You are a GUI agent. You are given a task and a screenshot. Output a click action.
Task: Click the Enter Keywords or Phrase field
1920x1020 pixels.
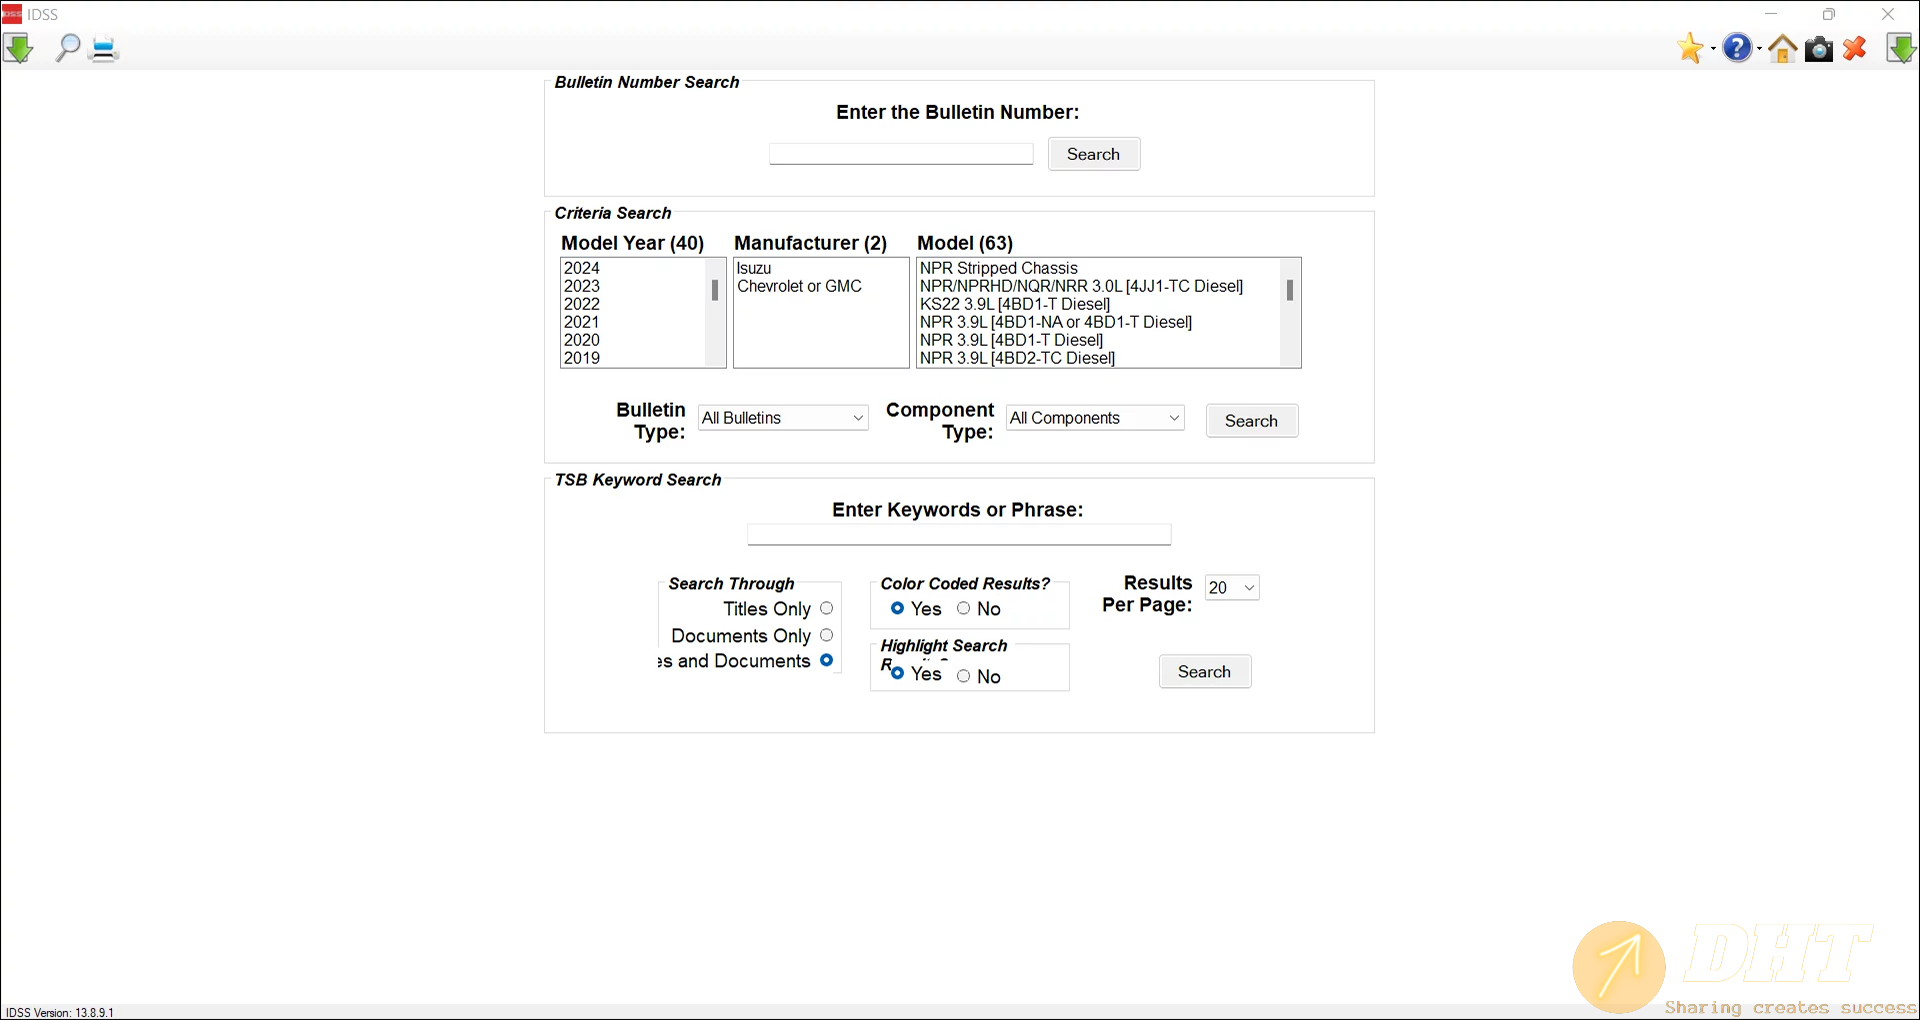click(958, 535)
